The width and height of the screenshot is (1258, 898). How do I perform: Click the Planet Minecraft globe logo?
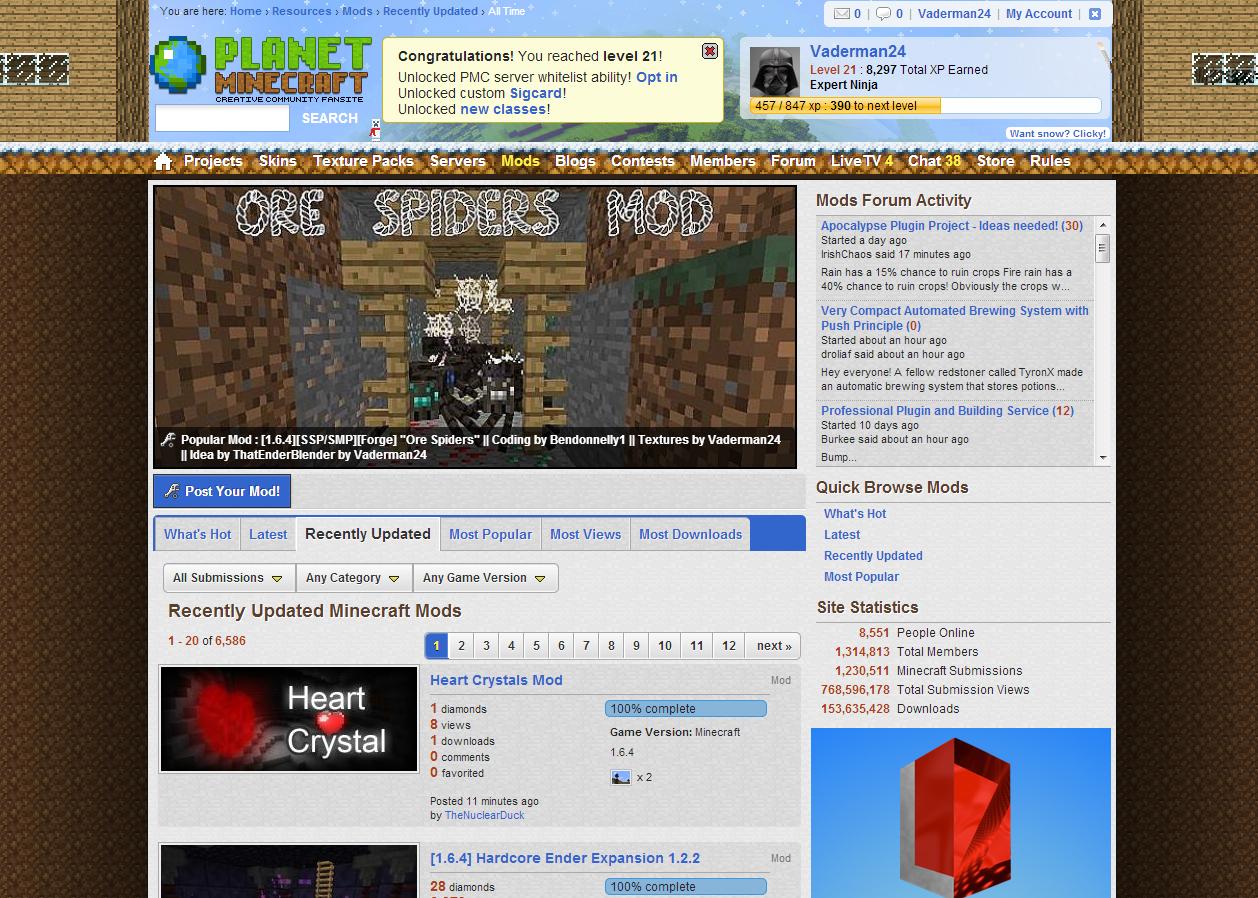(x=178, y=66)
